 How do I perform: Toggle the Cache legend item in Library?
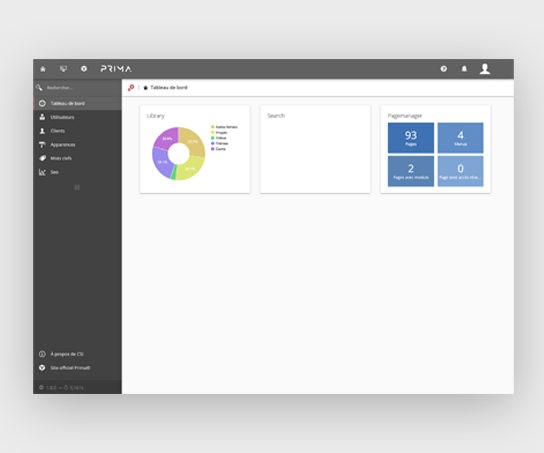[x=218, y=149]
